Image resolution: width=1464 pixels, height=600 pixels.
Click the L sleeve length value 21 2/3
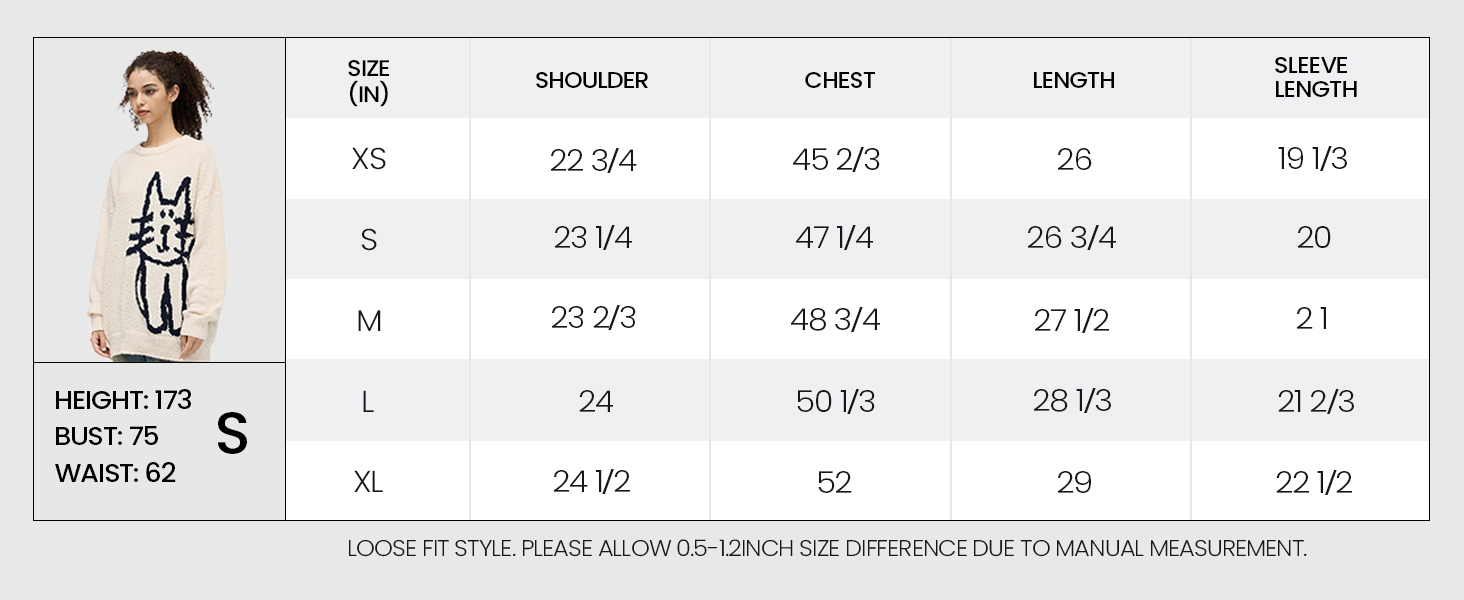[1315, 401]
